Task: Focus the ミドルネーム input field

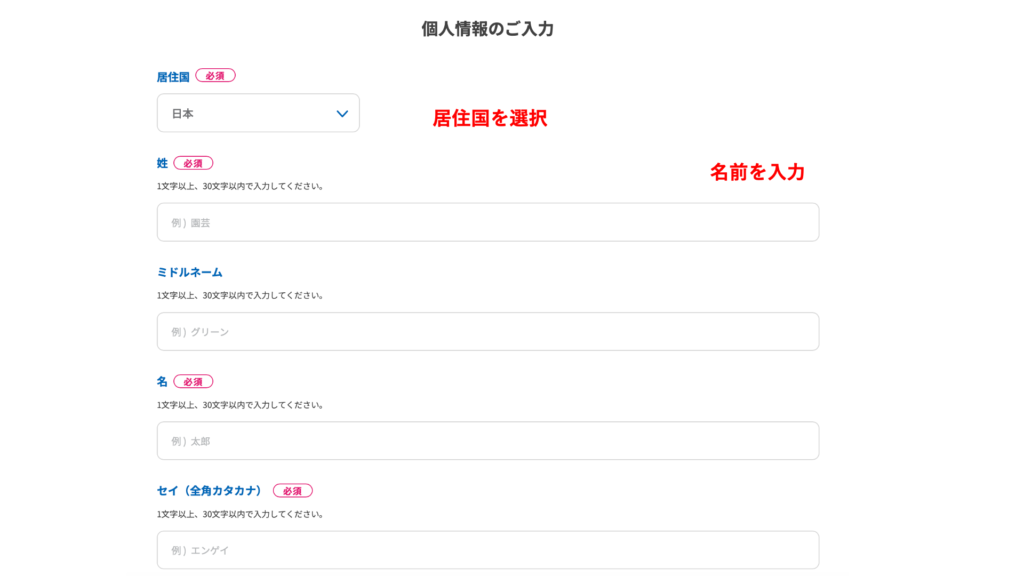Action: pyautogui.click(x=488, y=331)
